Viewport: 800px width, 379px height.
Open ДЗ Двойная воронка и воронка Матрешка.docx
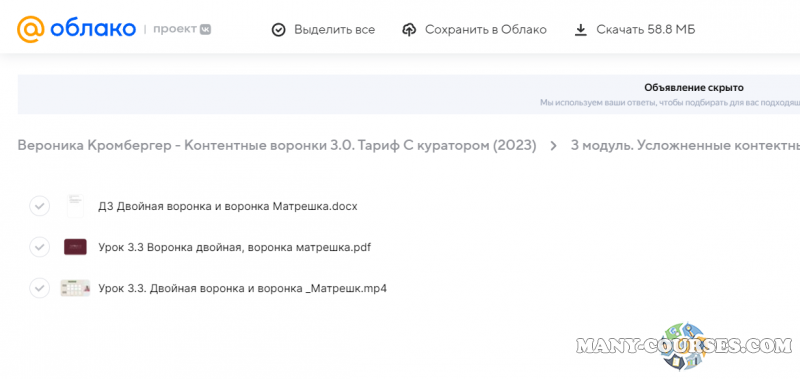coord(228,207)
